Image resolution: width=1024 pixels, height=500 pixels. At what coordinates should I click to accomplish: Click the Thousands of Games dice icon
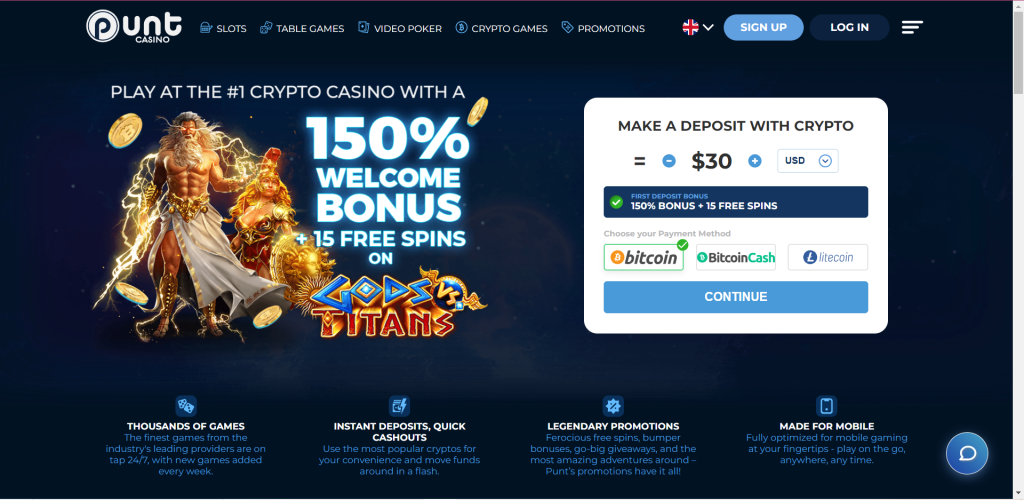click(x=186, y=406)
